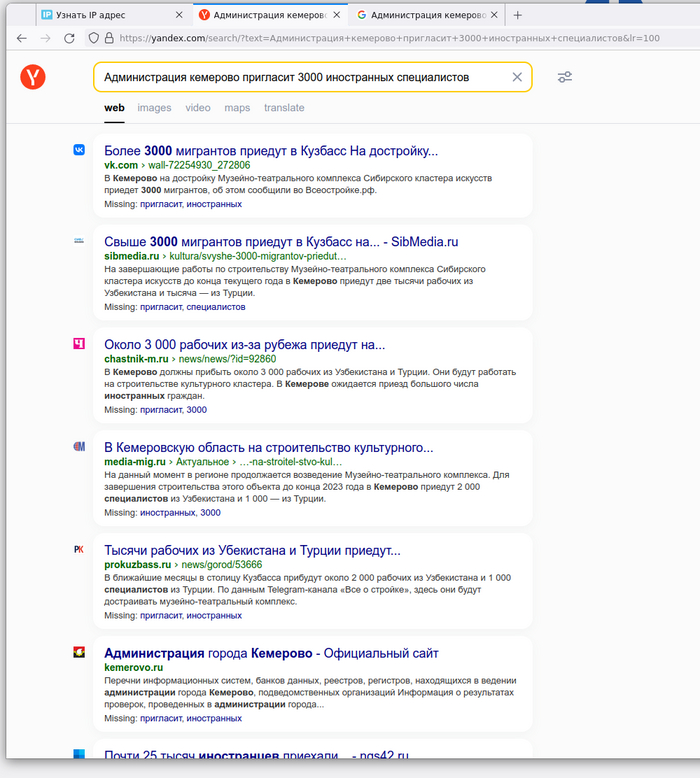The height and width of the screenshot is (778, 700).
Task: Click the Yandex logo icon
Action: coord(33,77)
